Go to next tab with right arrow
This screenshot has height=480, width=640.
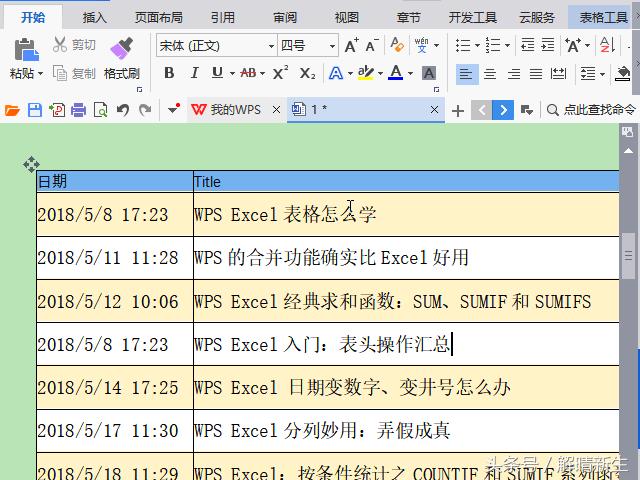point(503,110)
